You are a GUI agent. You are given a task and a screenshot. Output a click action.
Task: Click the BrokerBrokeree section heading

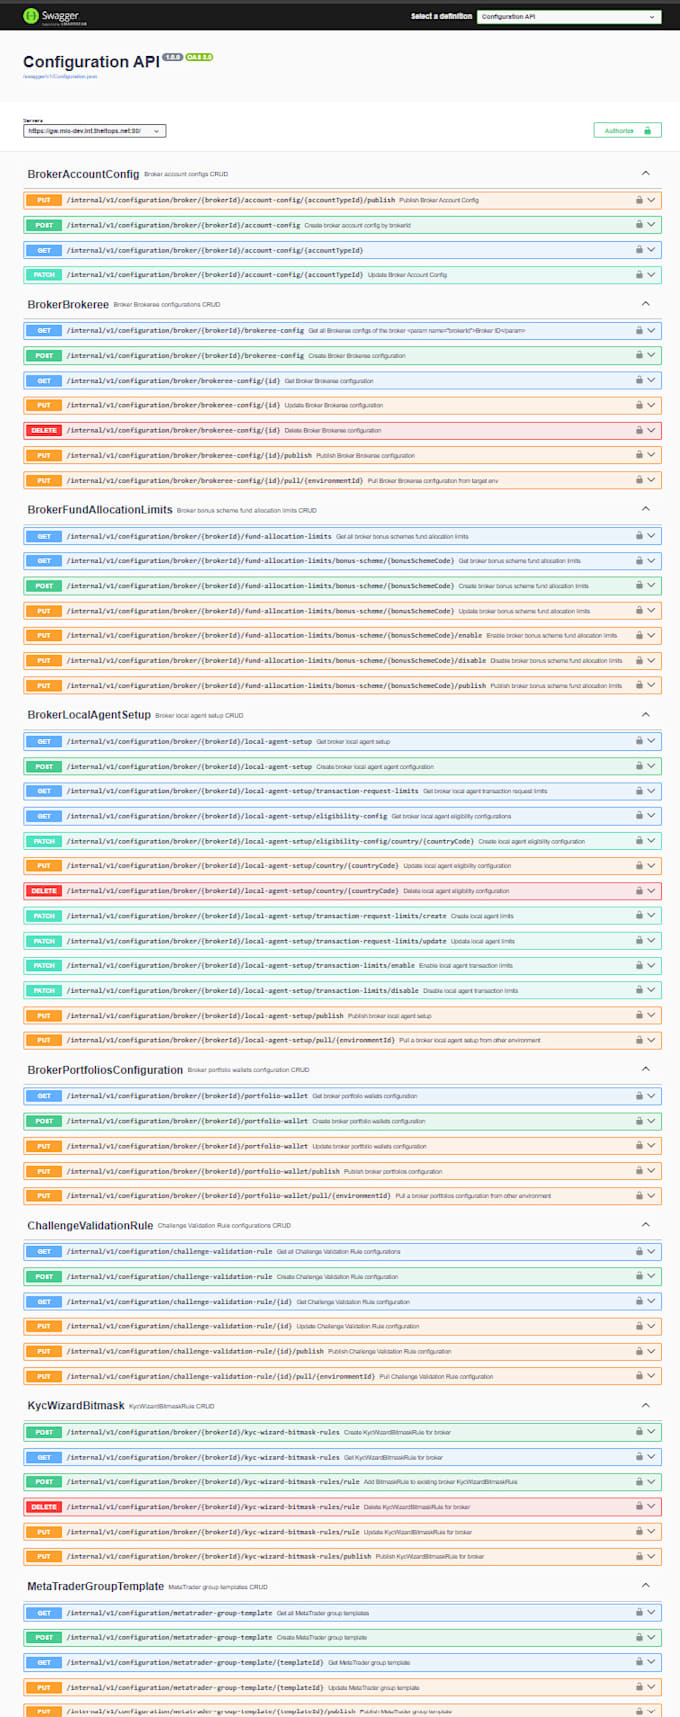point(68,304)
